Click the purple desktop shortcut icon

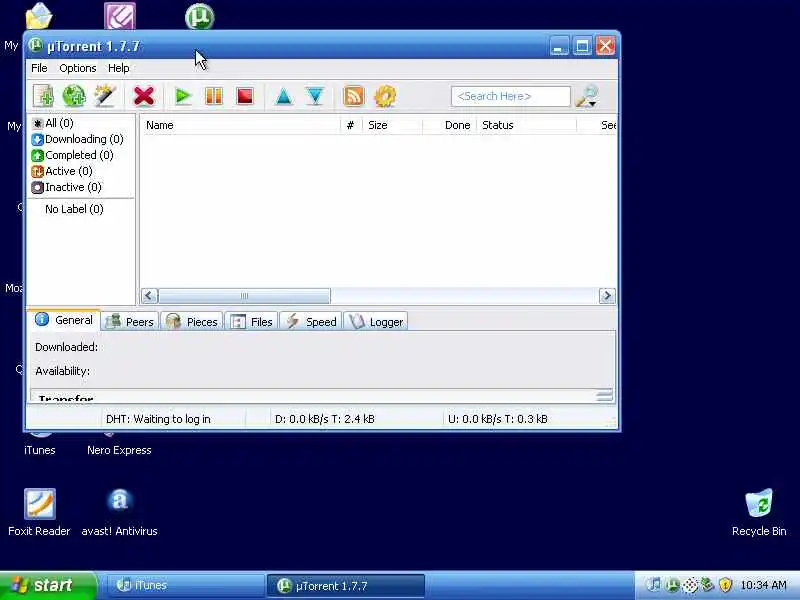pos(120,16)
